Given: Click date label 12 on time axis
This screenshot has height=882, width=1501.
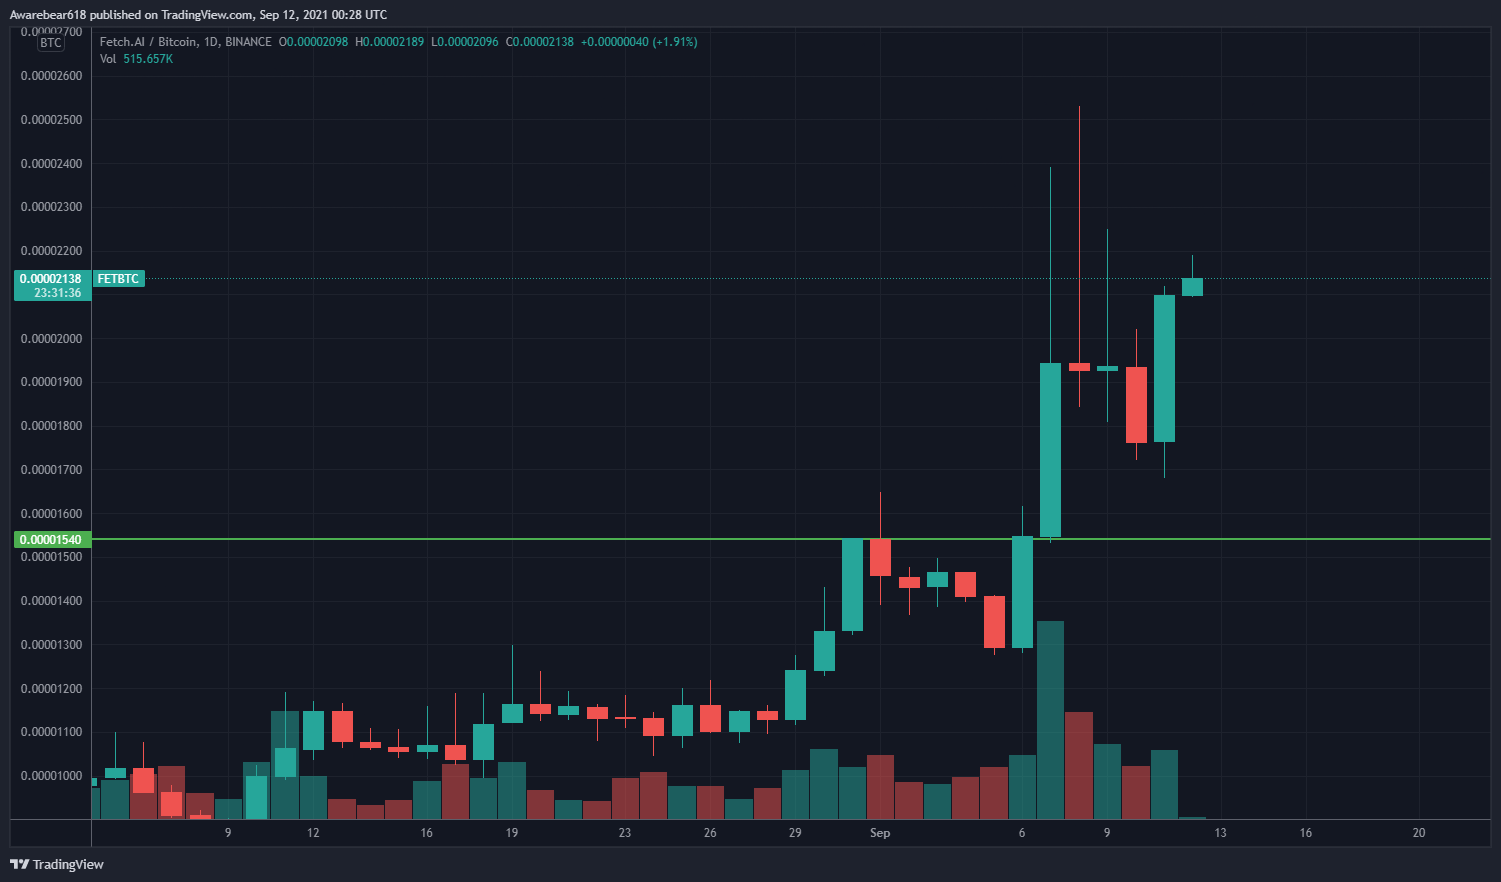Looking at the screenshot, I should tap(313, 833).
